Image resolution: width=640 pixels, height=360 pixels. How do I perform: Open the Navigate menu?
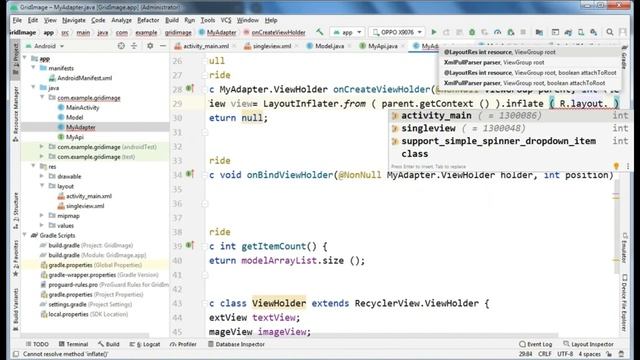[x=73, y=20]
